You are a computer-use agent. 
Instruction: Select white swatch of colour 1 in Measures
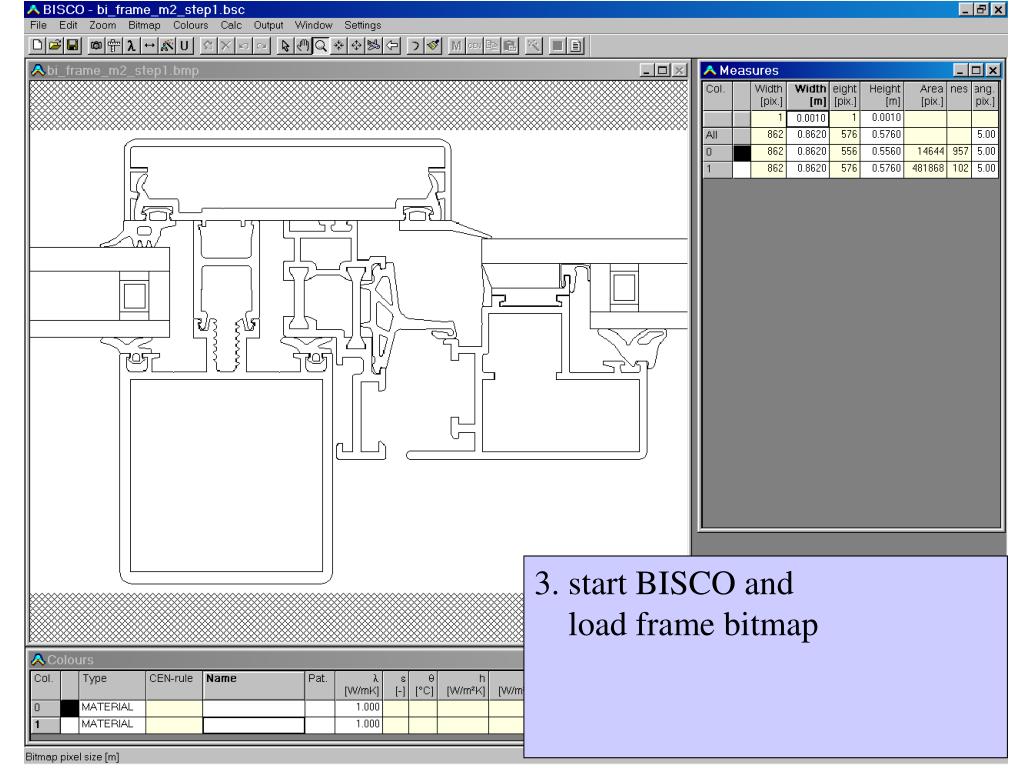point(741,168)
